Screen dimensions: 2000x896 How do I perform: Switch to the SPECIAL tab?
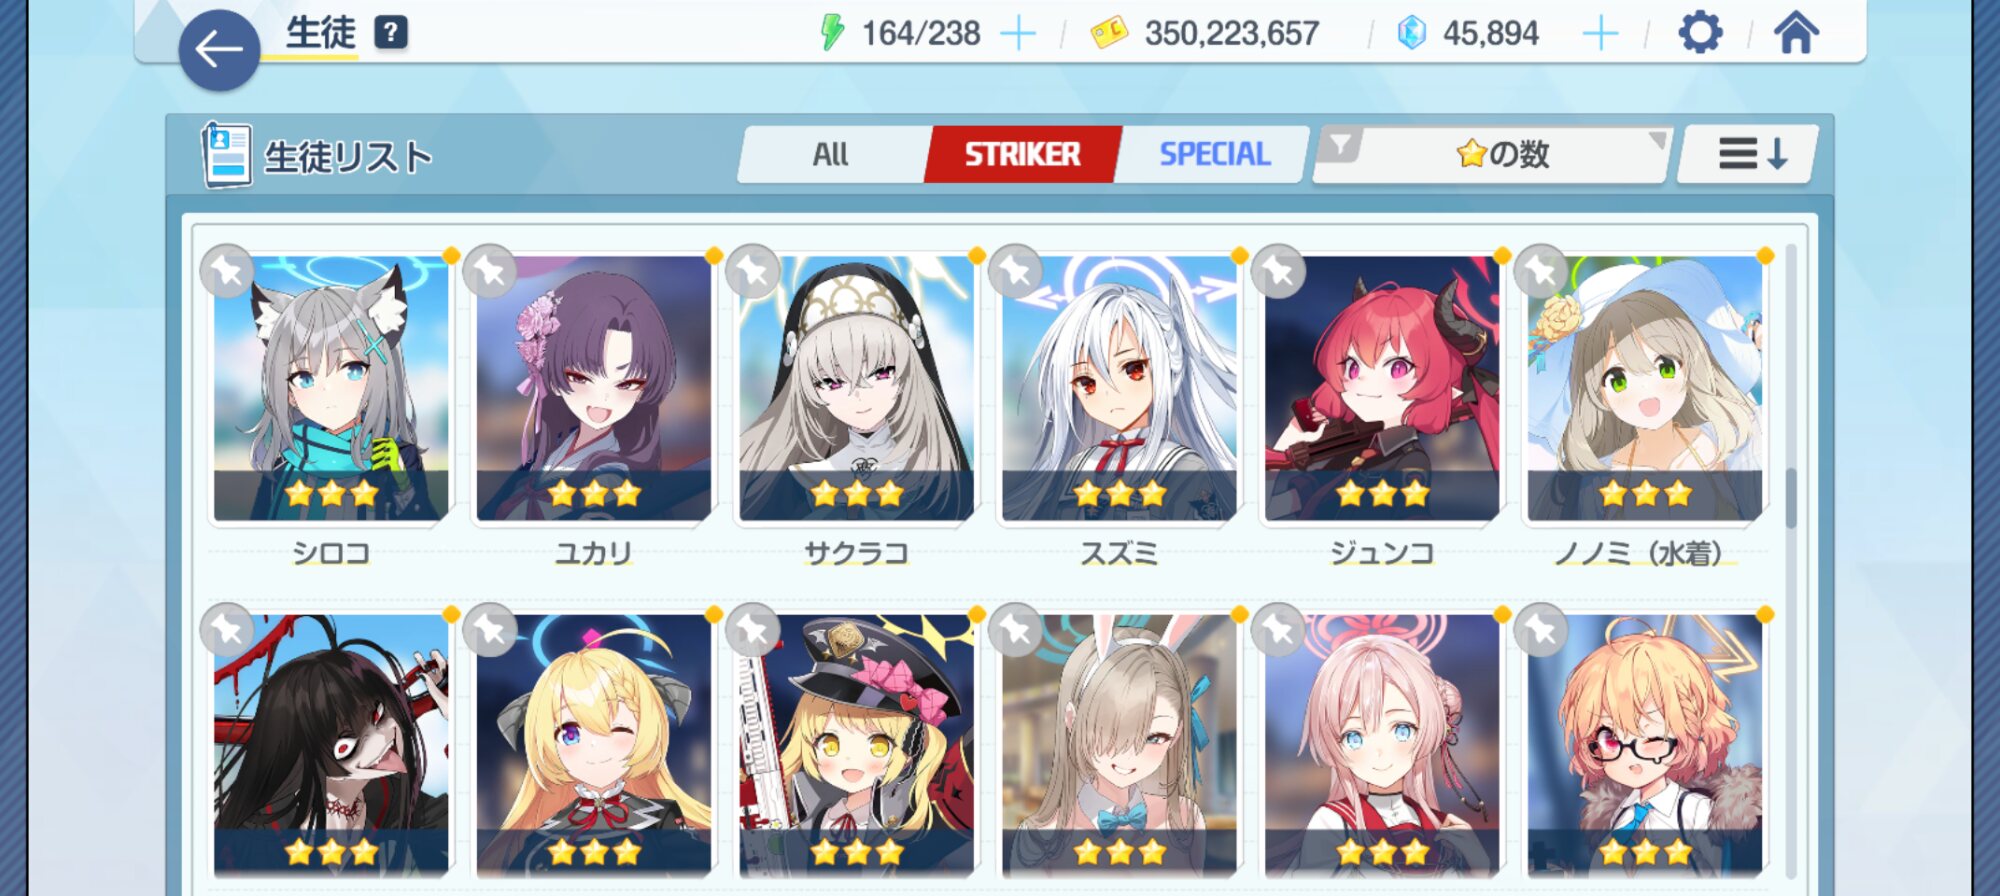tap(1214, 154)
